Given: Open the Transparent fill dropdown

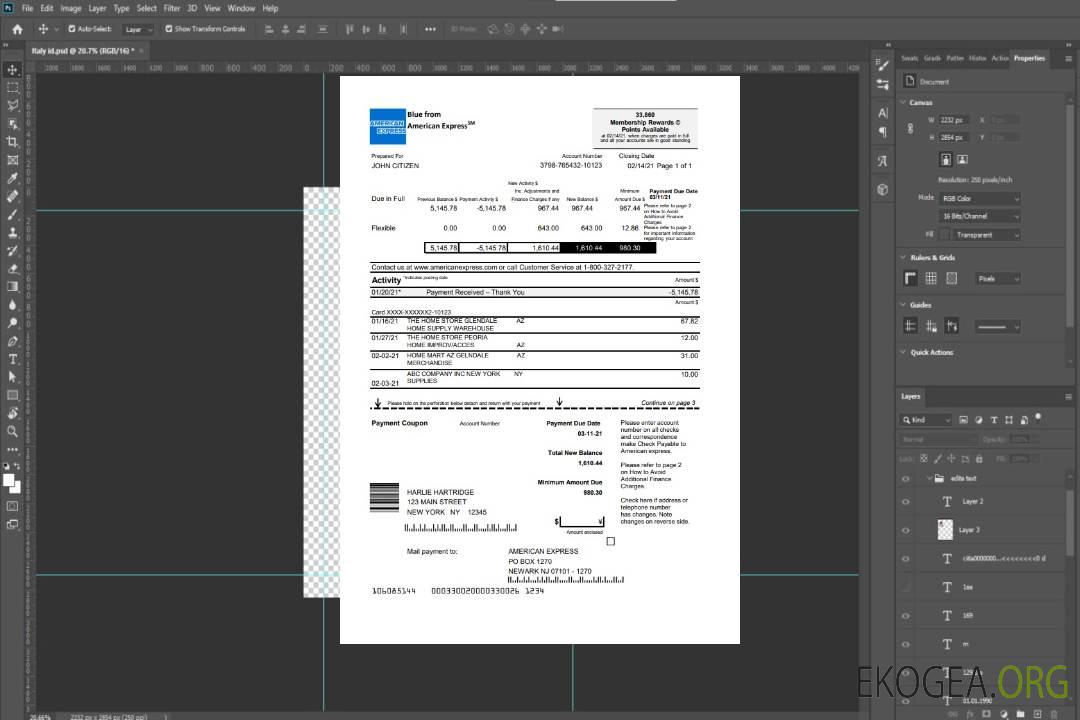Looking at the screenshot, I should coord(986,235).
